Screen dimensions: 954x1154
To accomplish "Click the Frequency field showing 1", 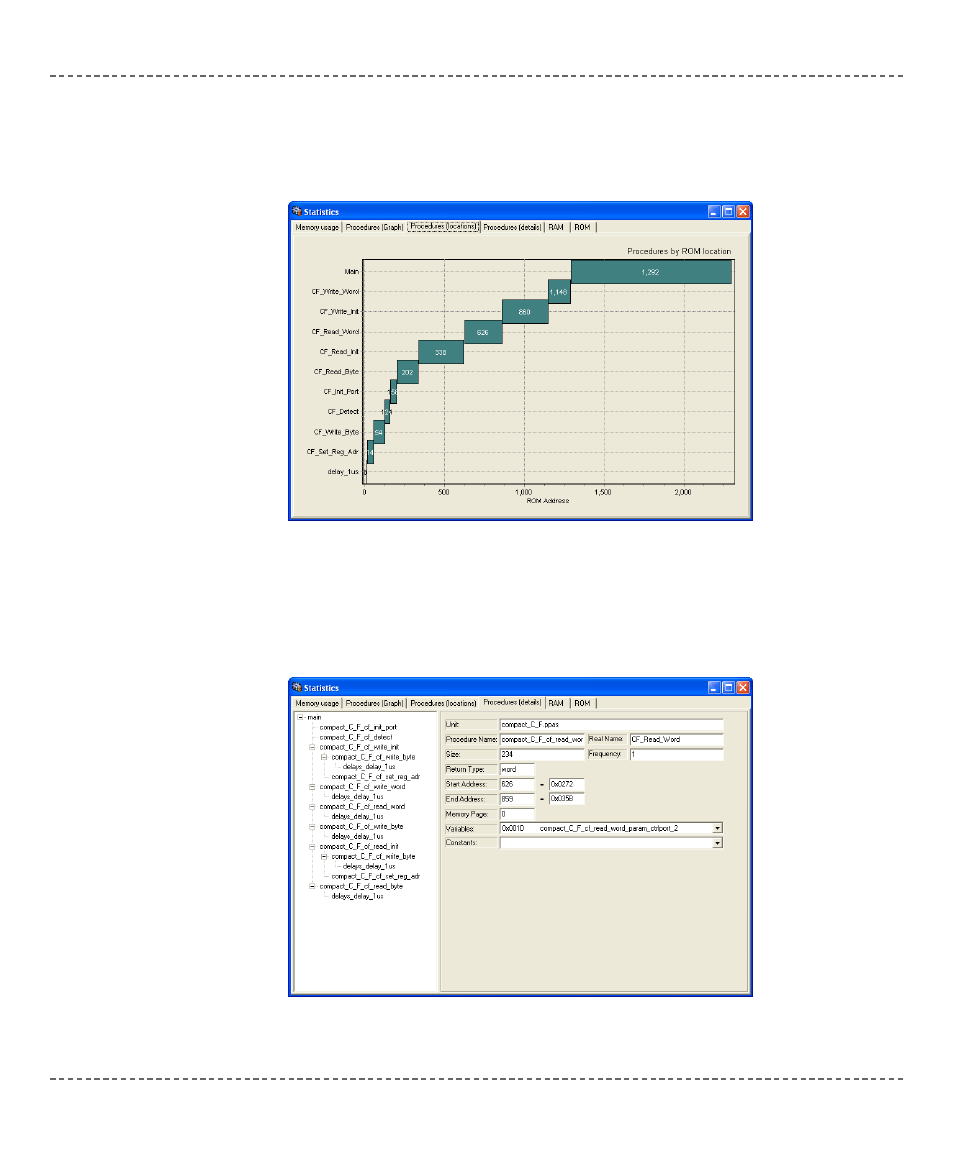I will [x=676, y=754].
